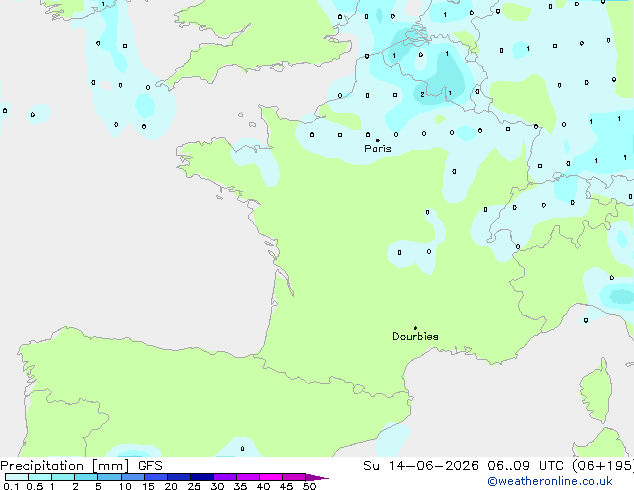Pick the legend swatch between 10 and 15
Image resolution: width=634 pixels, height=490 pixels.
pyautogui.click(x=133, y=477)
